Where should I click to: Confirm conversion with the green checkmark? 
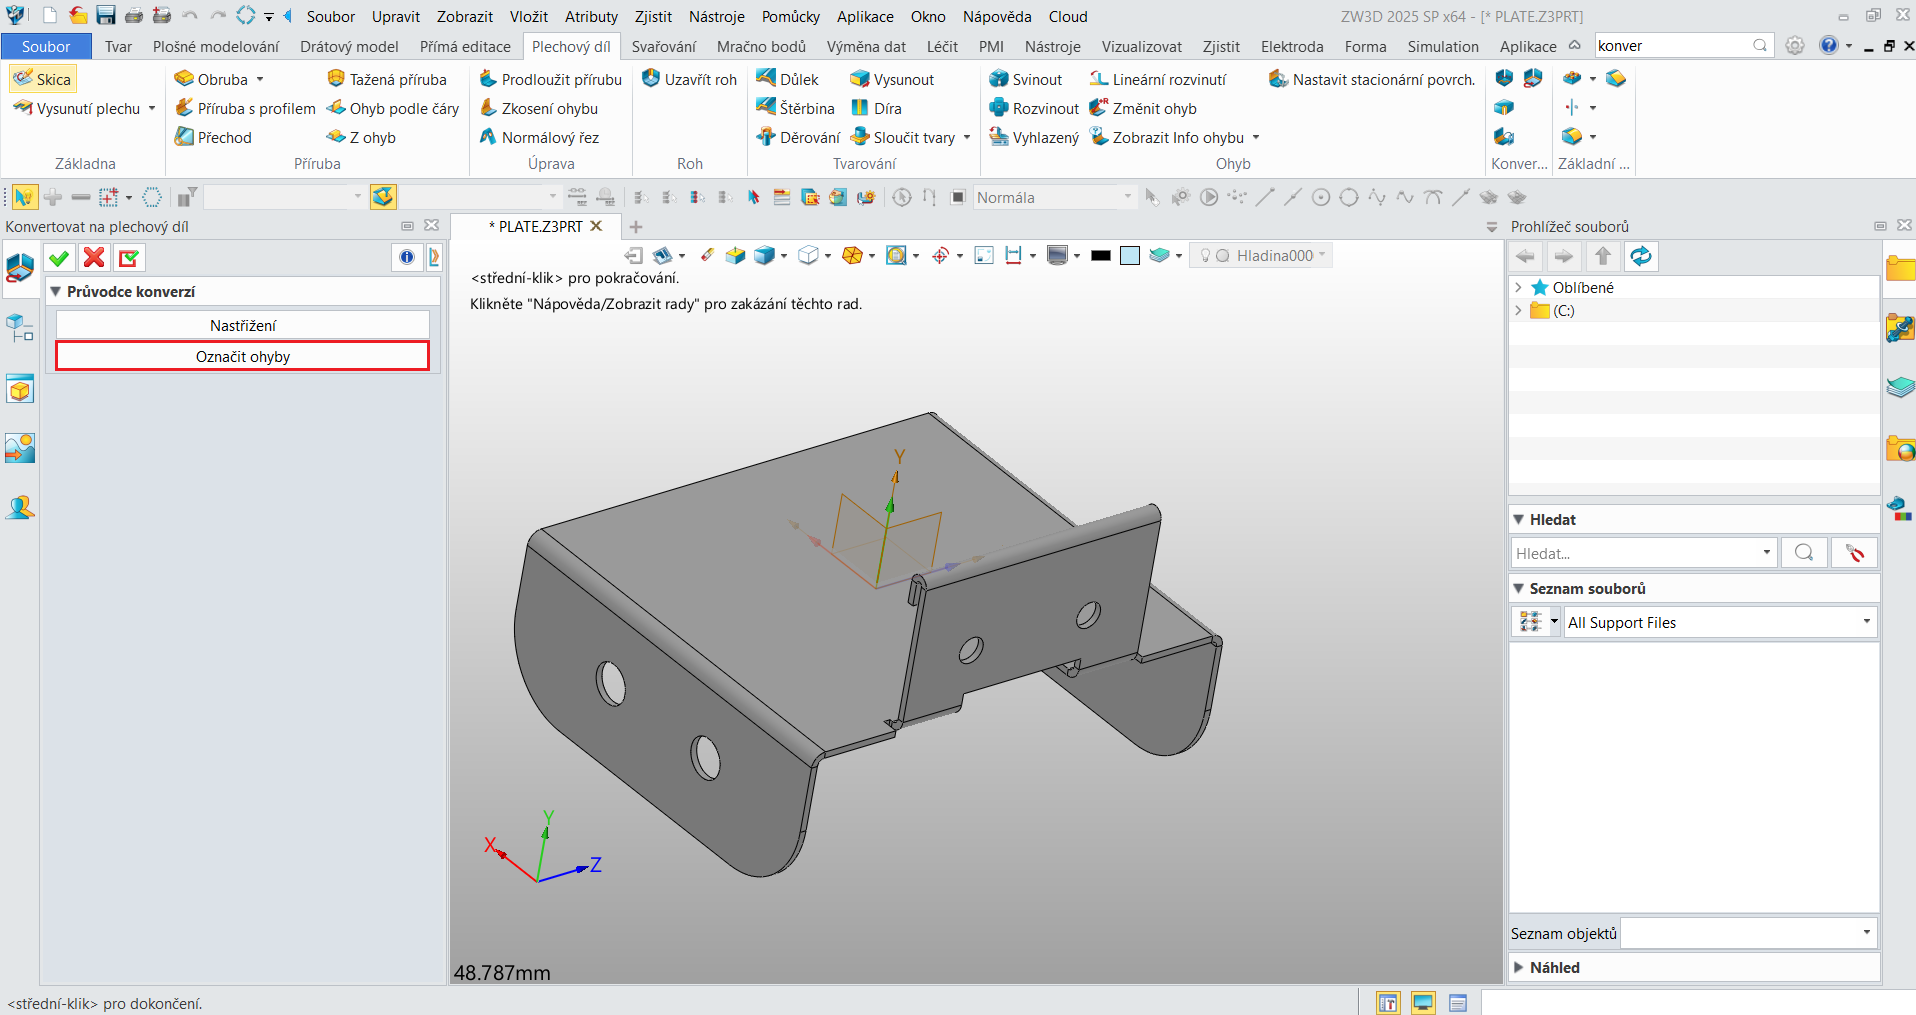pyautogui.click(x=59, y=258)
